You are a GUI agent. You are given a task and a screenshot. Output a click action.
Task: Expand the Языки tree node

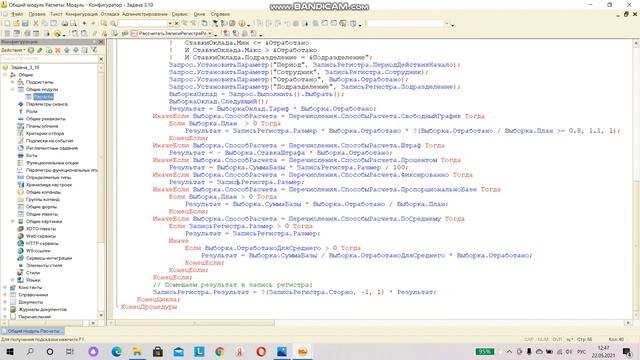point(13,280)
